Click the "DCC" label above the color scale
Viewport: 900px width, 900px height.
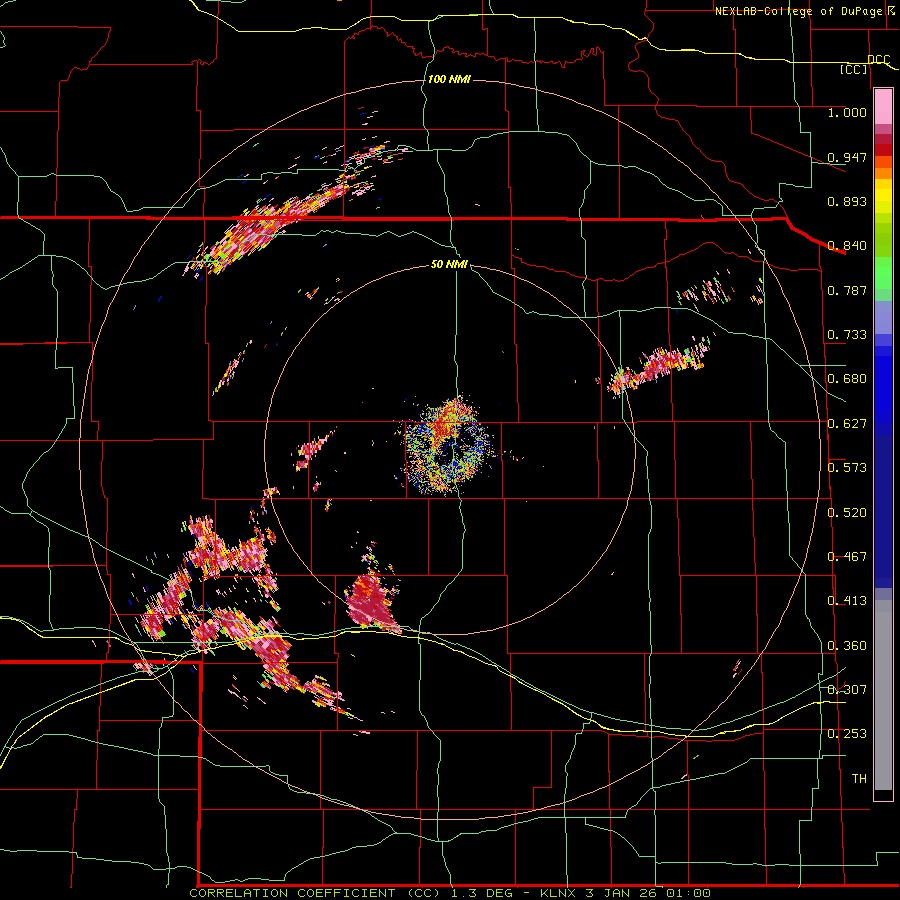tap(878, 59)
